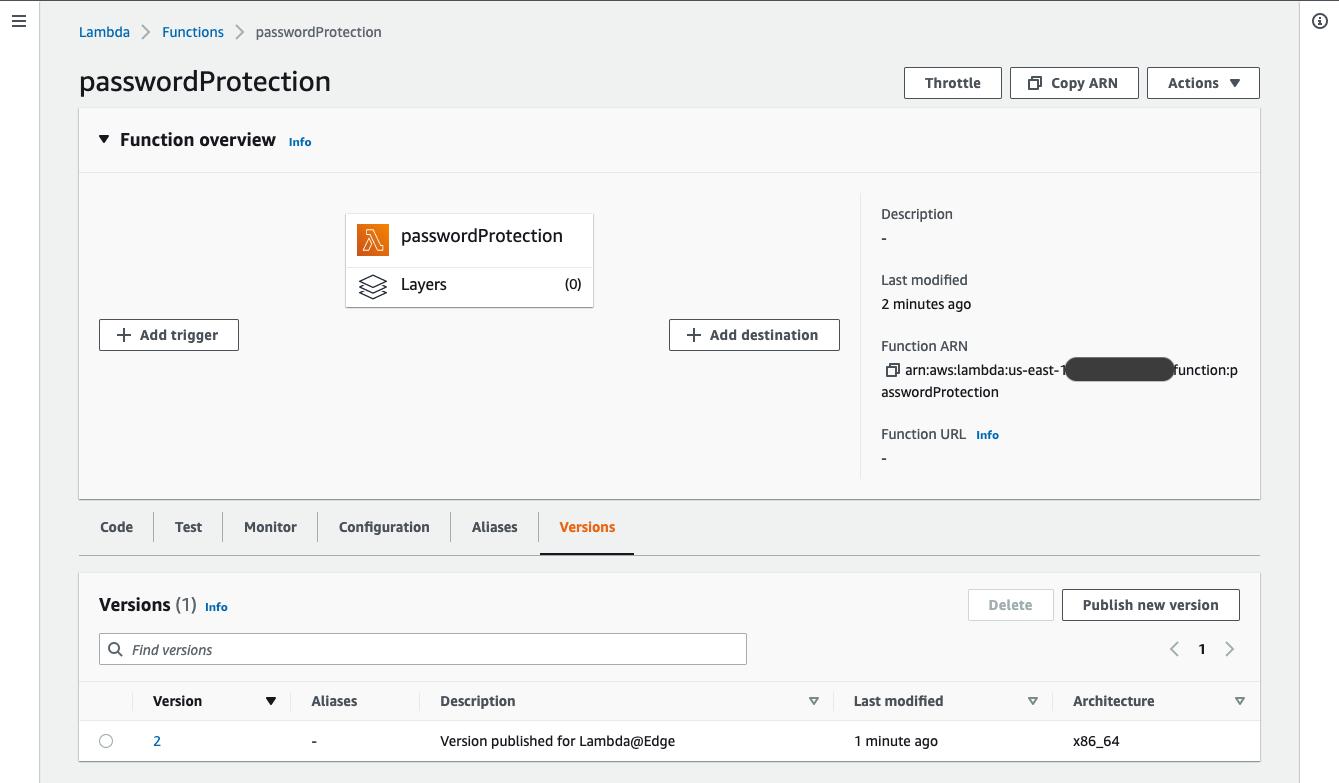
Task: Click the search magnifier in Find versions
Action: tap(116, 649)
